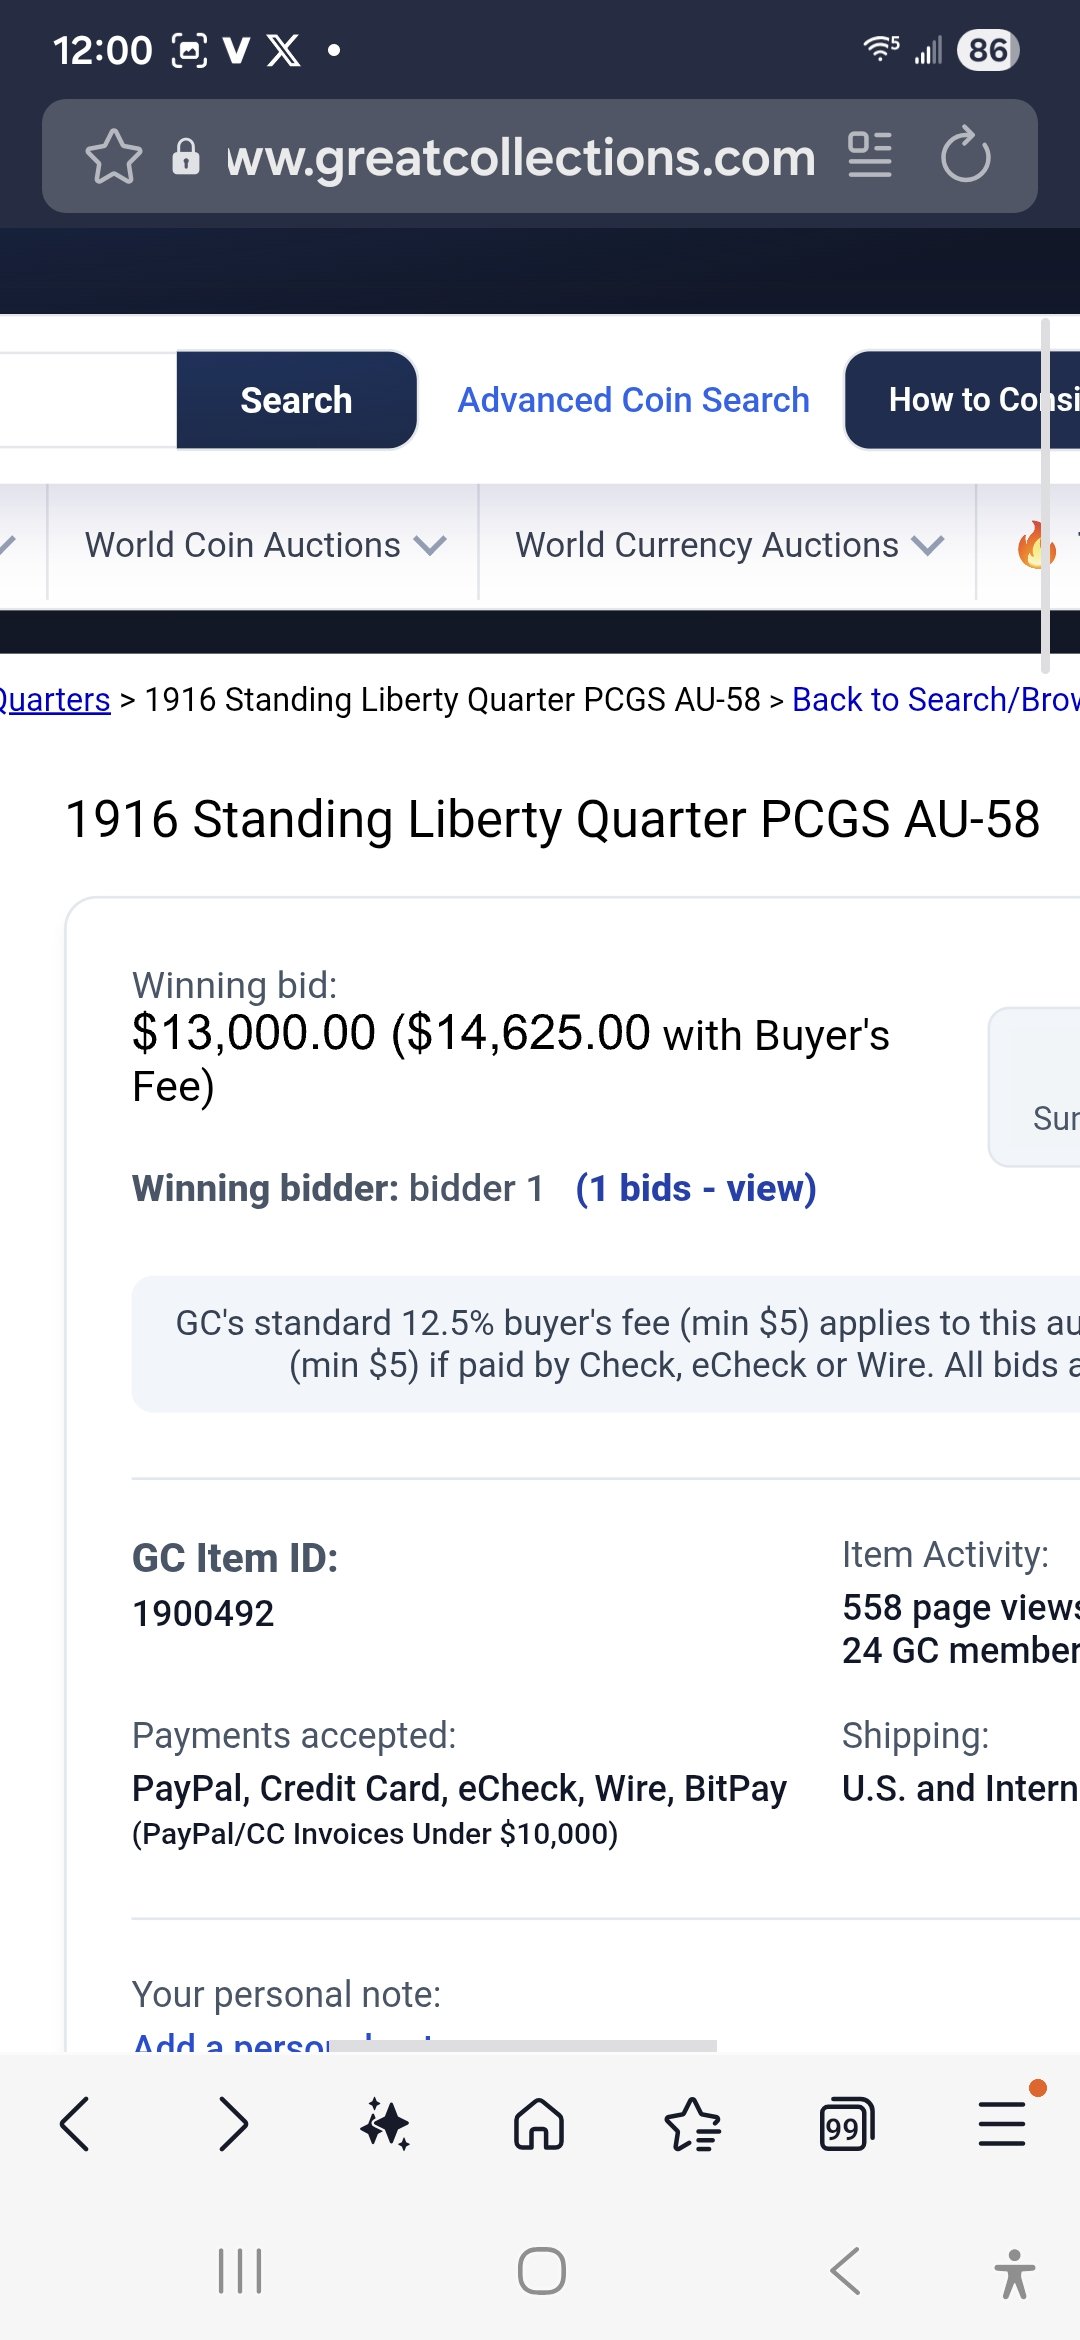The height and width of the screenshot is (2340, 1080).
Task: Open Android recent apps button
Action: point(240,2270)
